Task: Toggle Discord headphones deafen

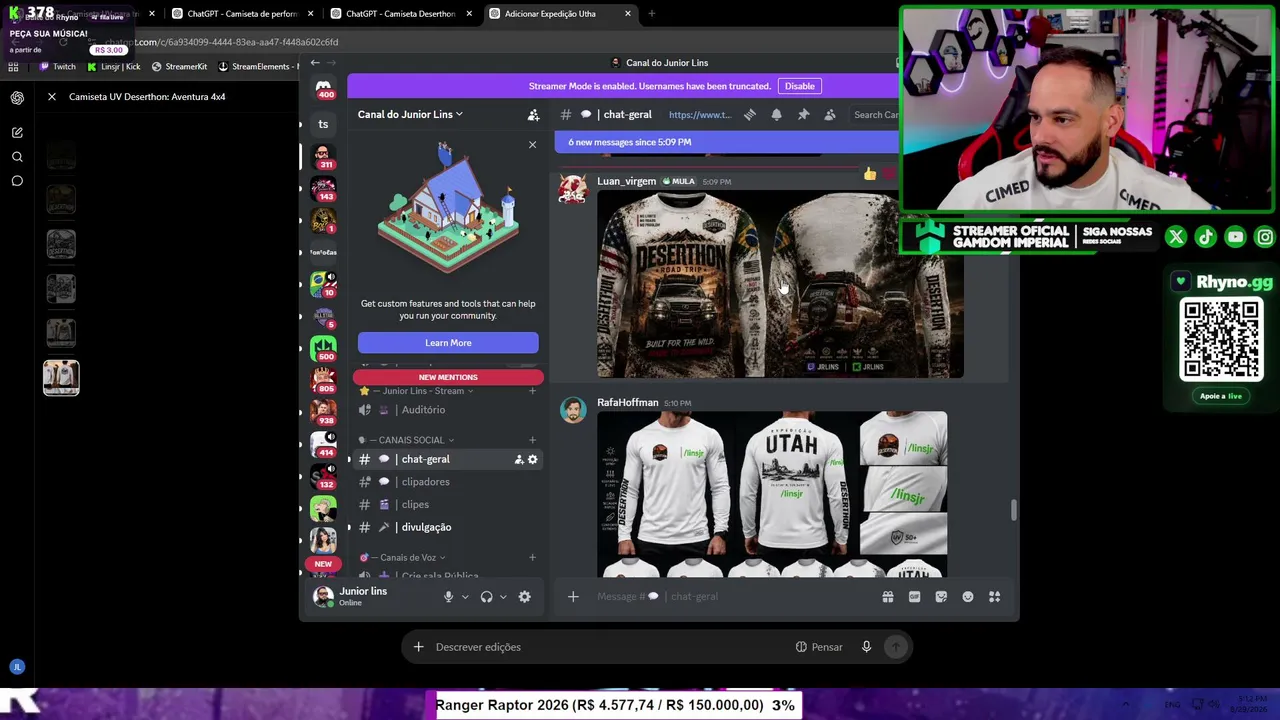Action: pyautogui.click(x=486, y=597)
